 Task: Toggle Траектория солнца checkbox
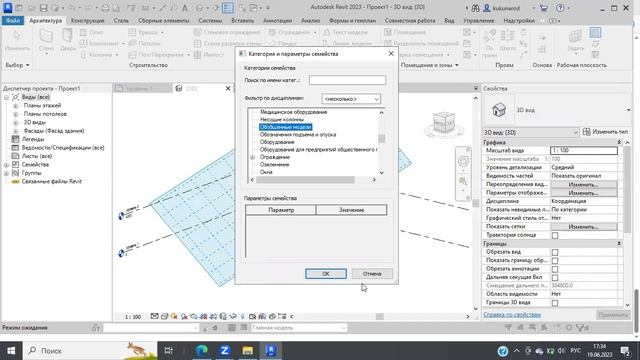pyautogui.click(x=555, y=236)
